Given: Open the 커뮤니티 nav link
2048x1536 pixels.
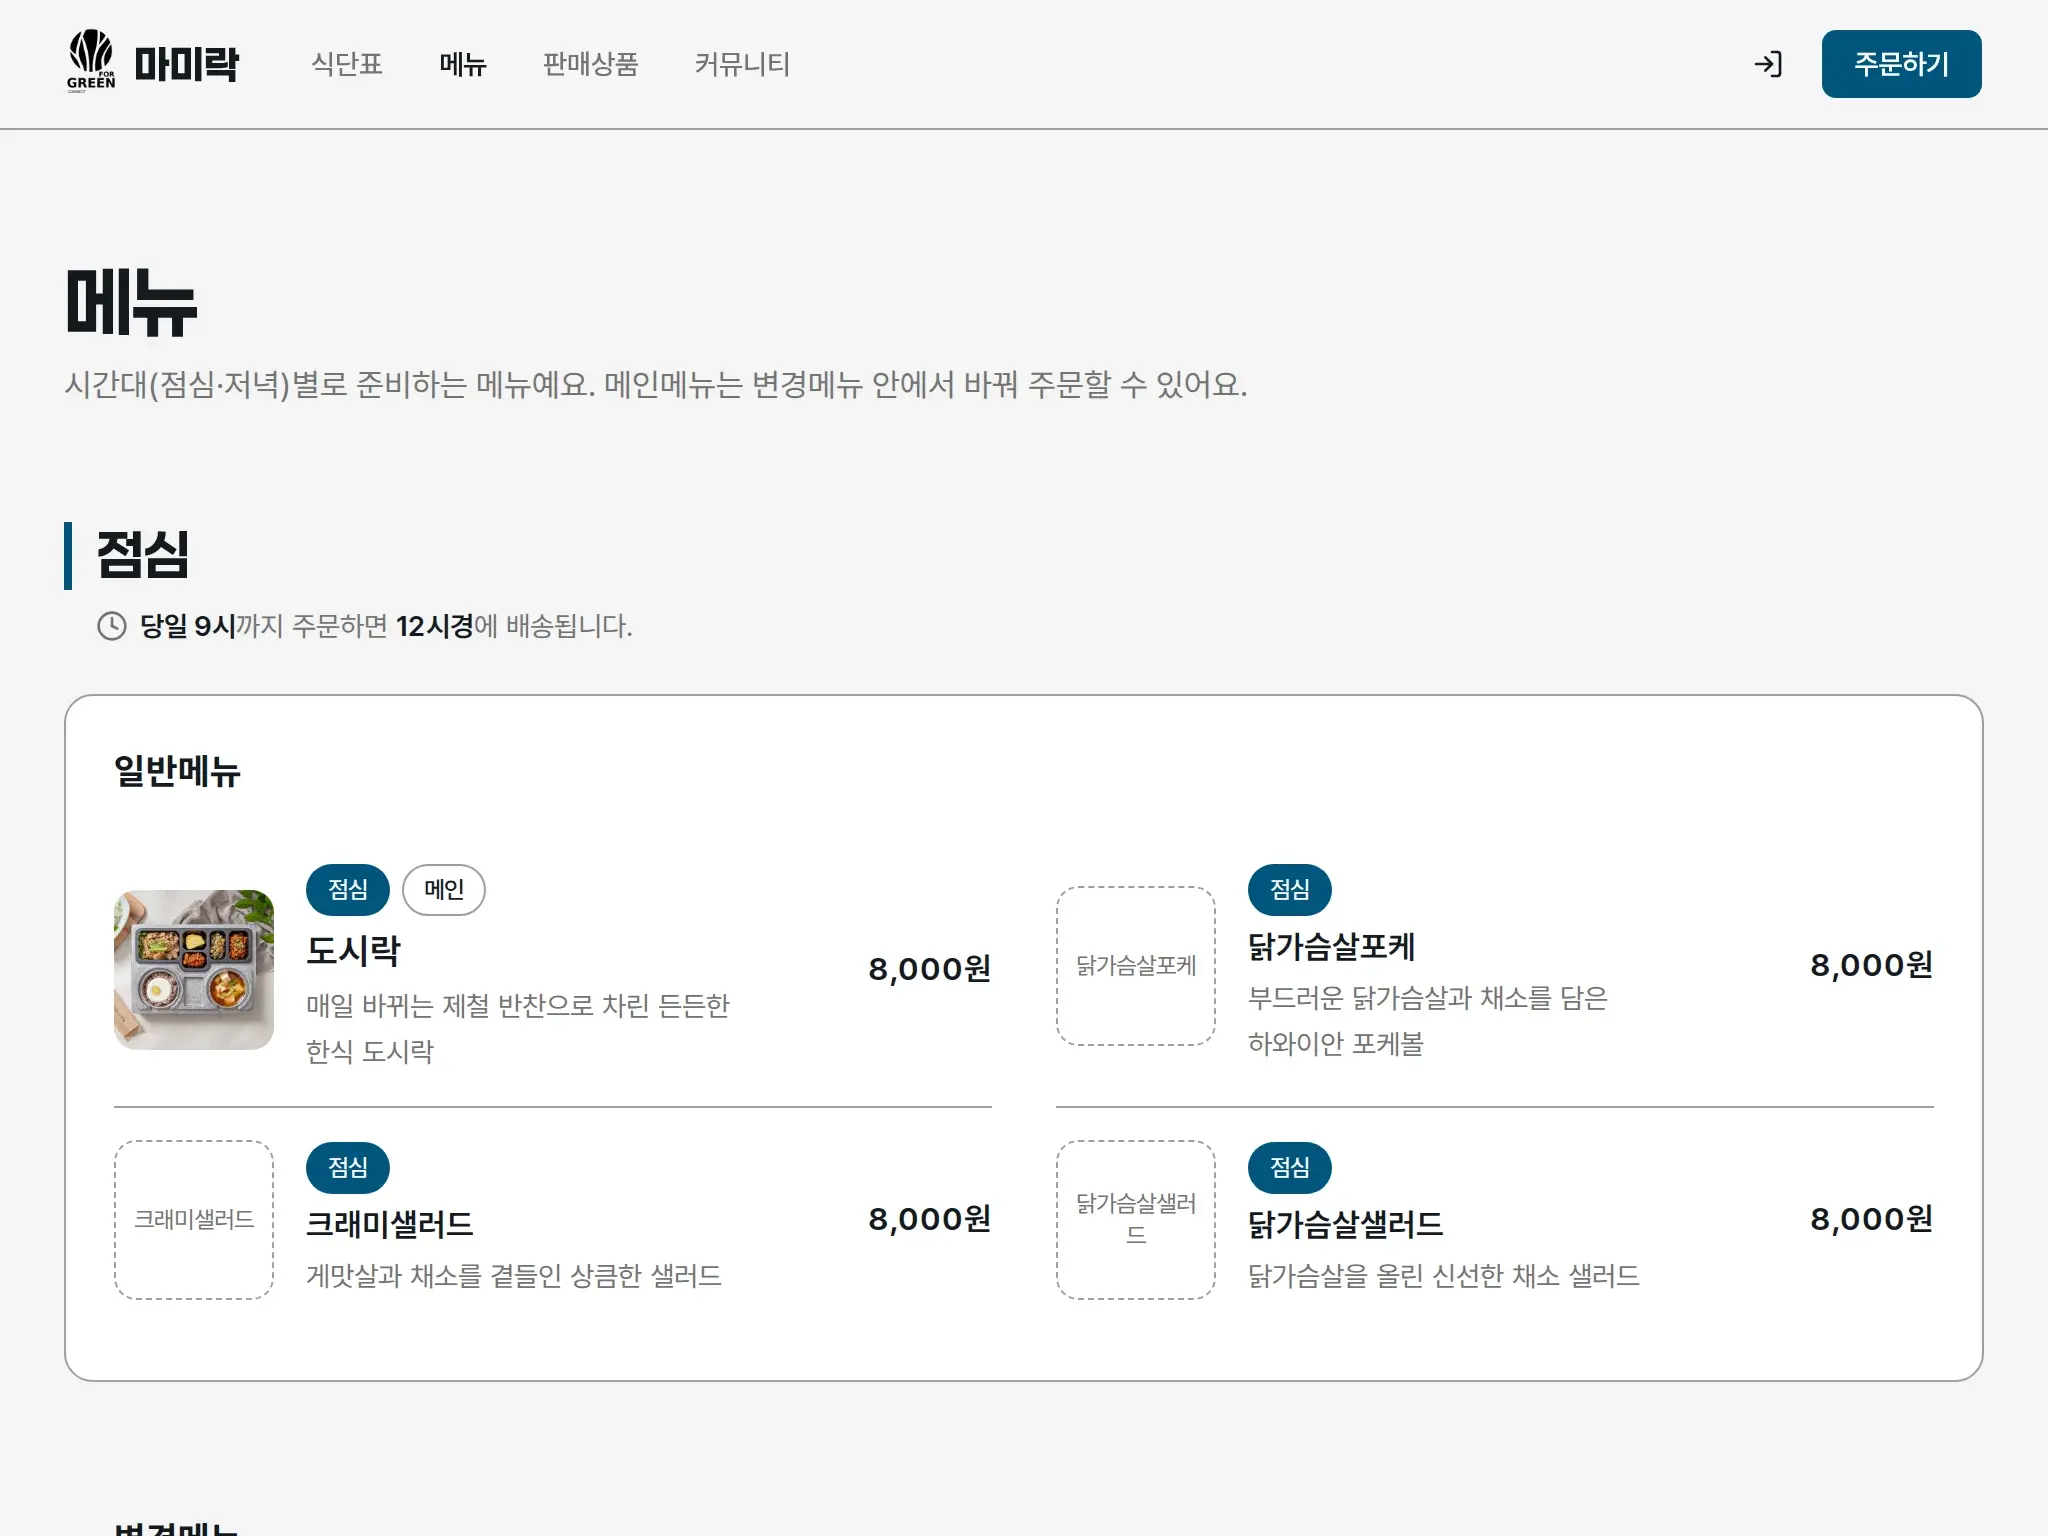Looking at the screenshot, I should pyautogui.click(x=742, y=64).
